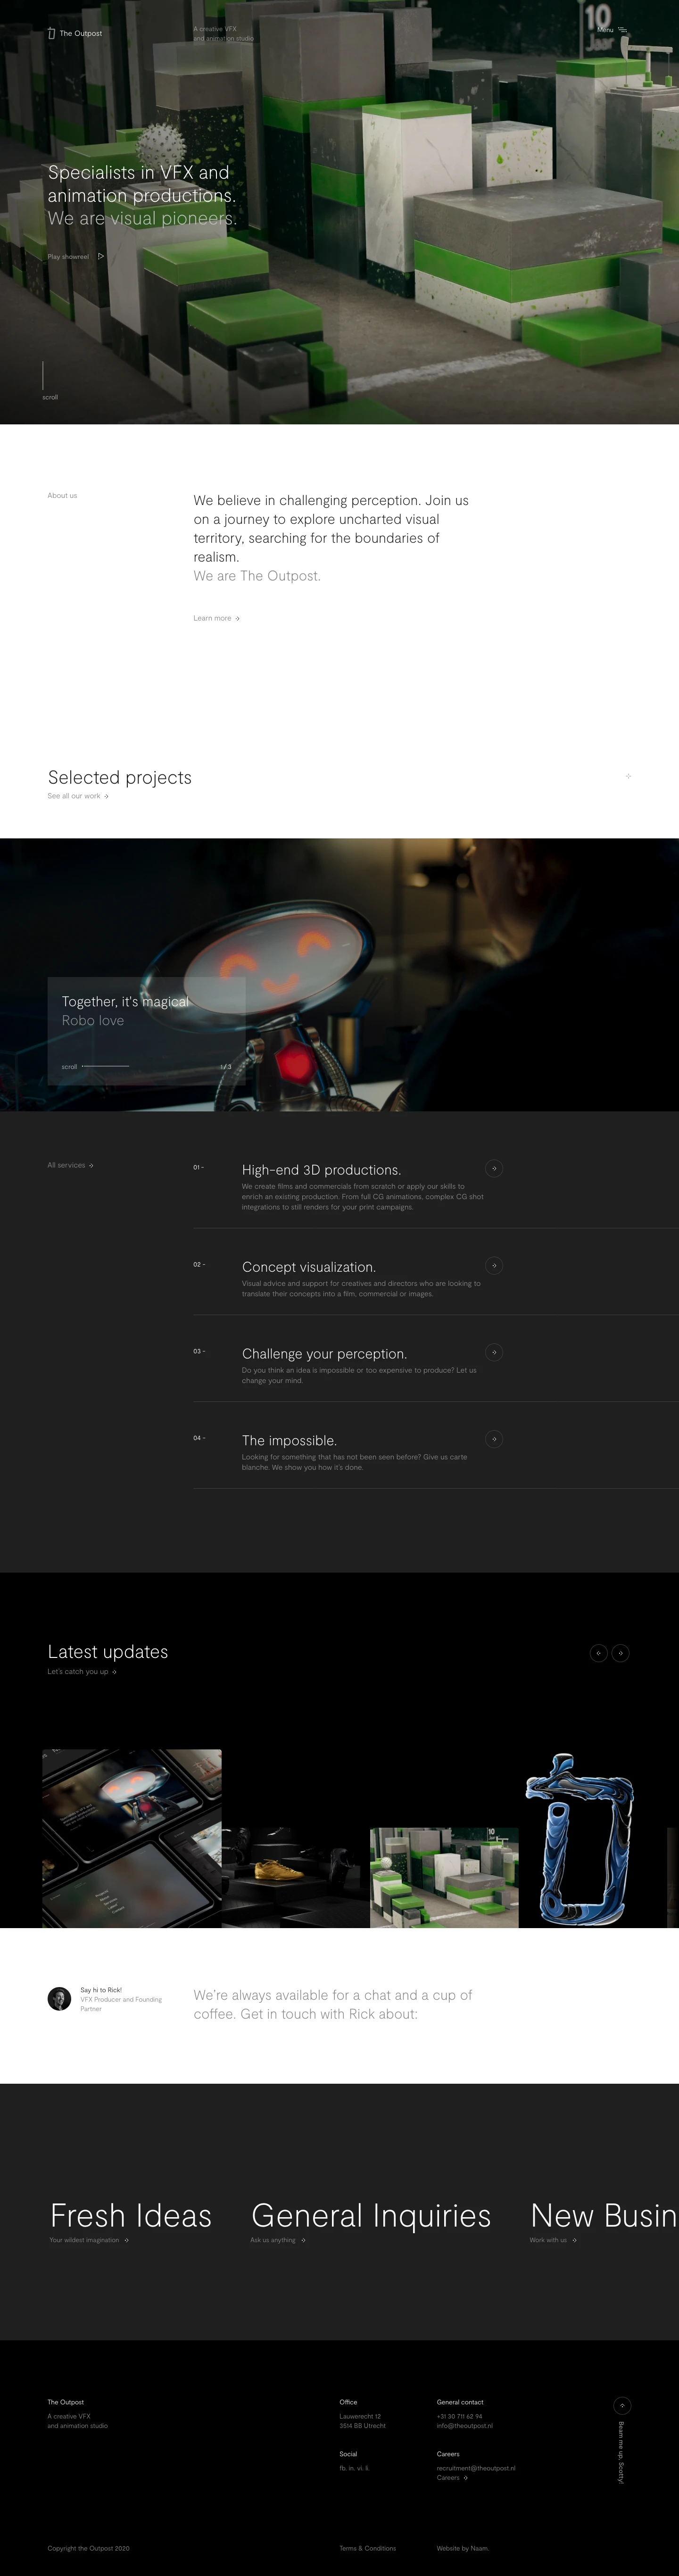Click The Outpost name in footer
Screen dimensions: 679x2576
click(66, 2402)
